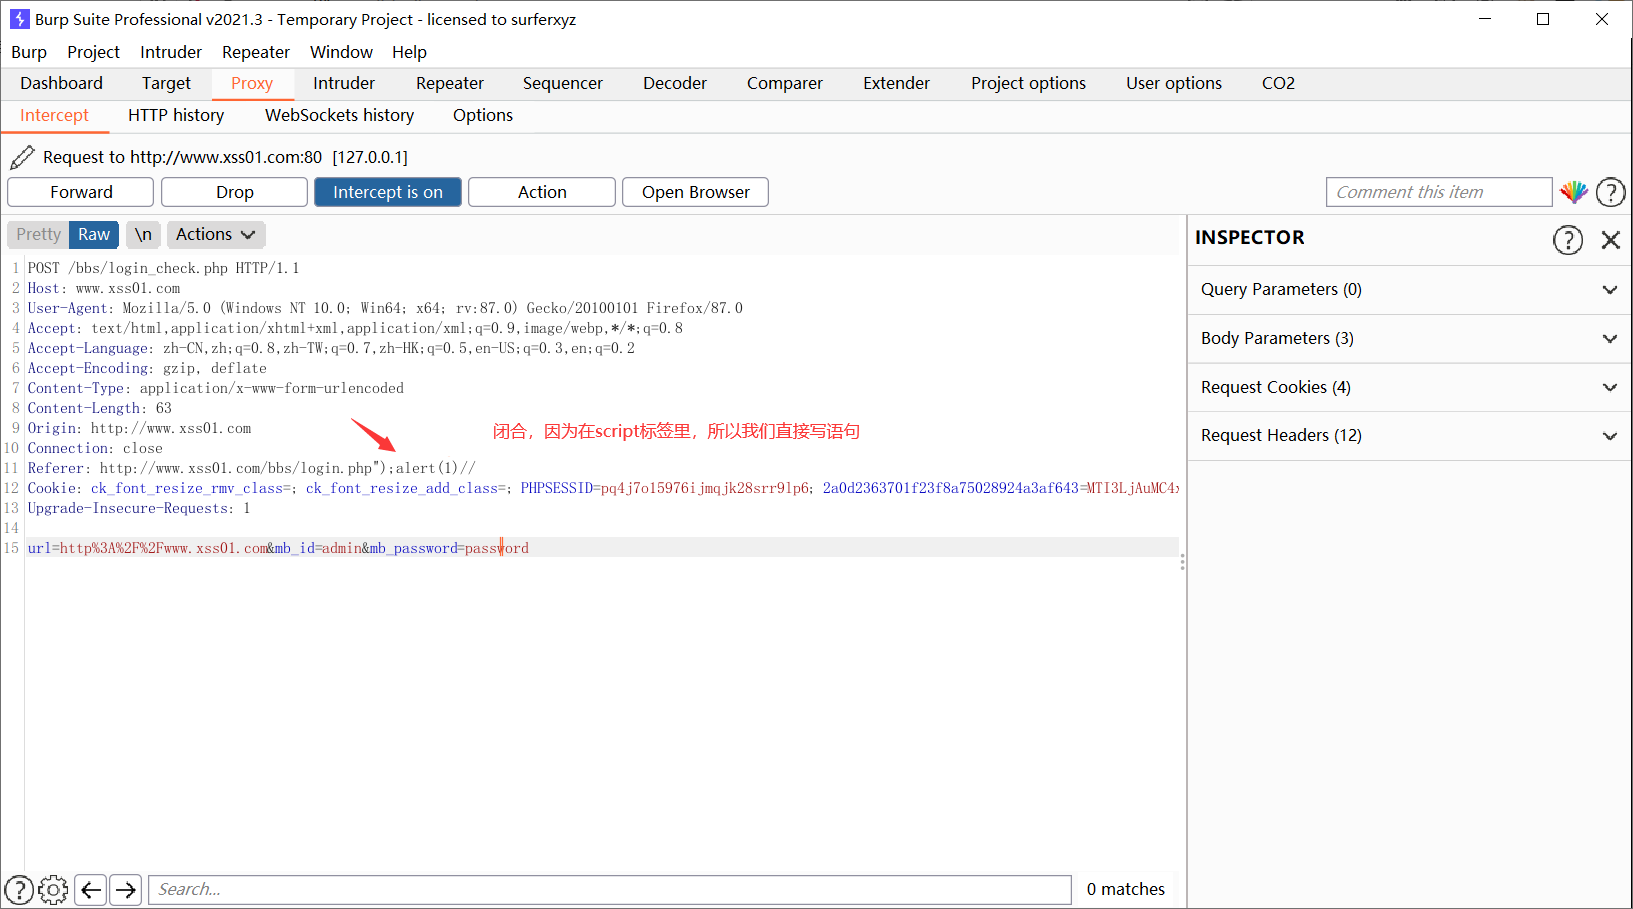
Task: Open the Decoder tab
Action: tap(675, 83)
